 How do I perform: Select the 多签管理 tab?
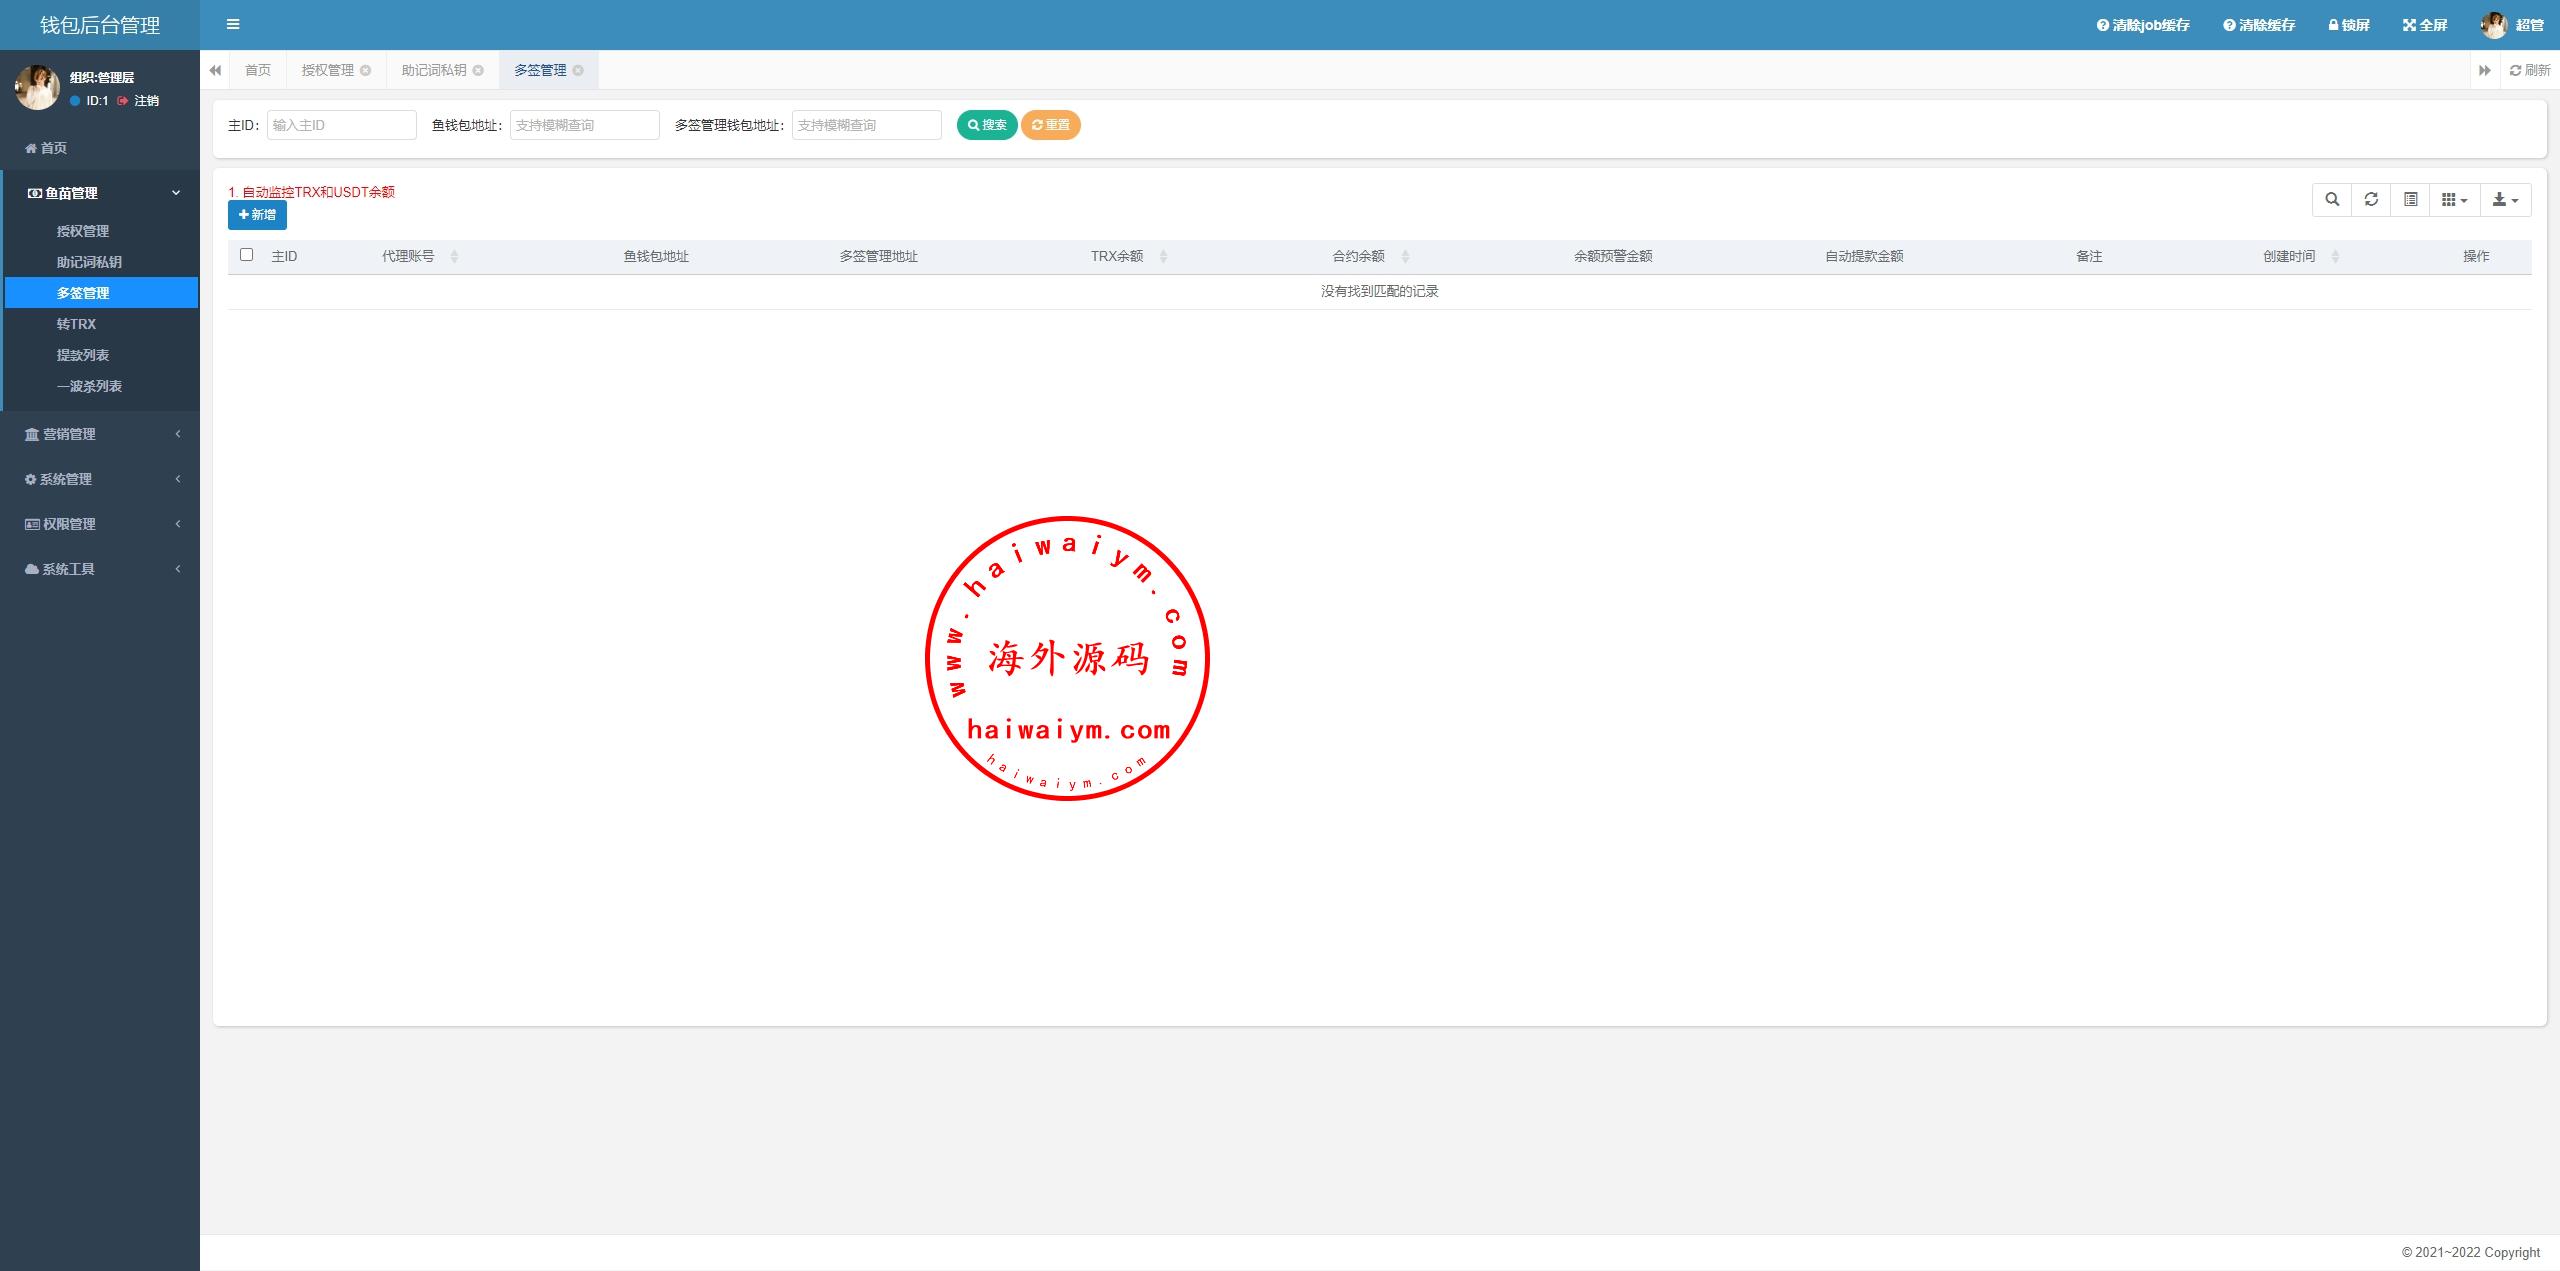540,69
